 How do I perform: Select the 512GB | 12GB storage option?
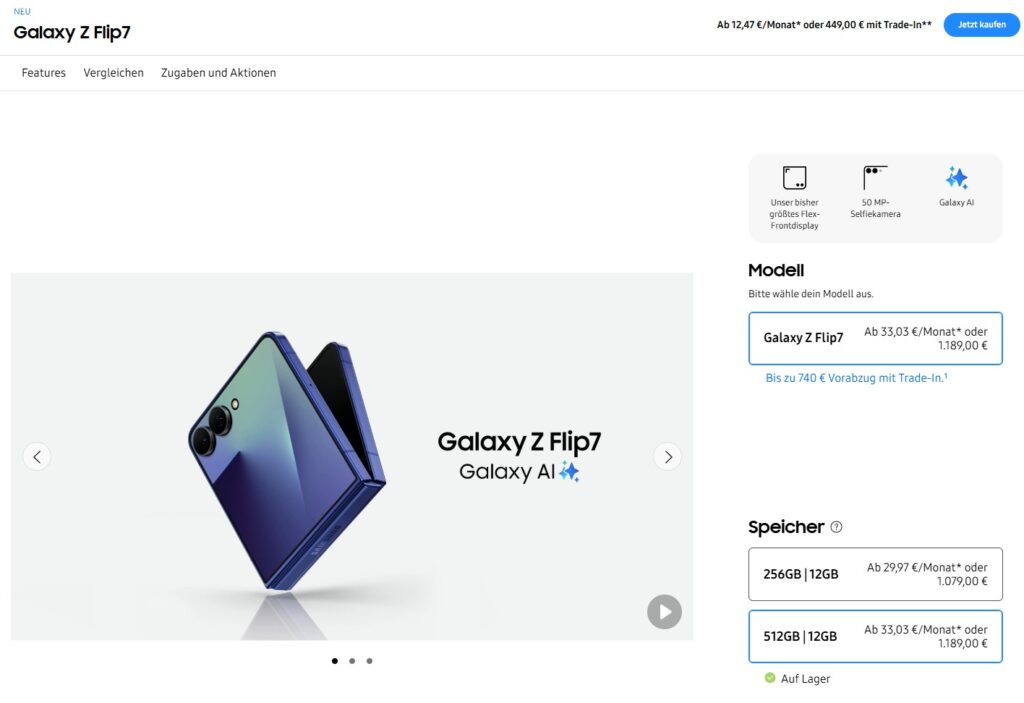875,636
